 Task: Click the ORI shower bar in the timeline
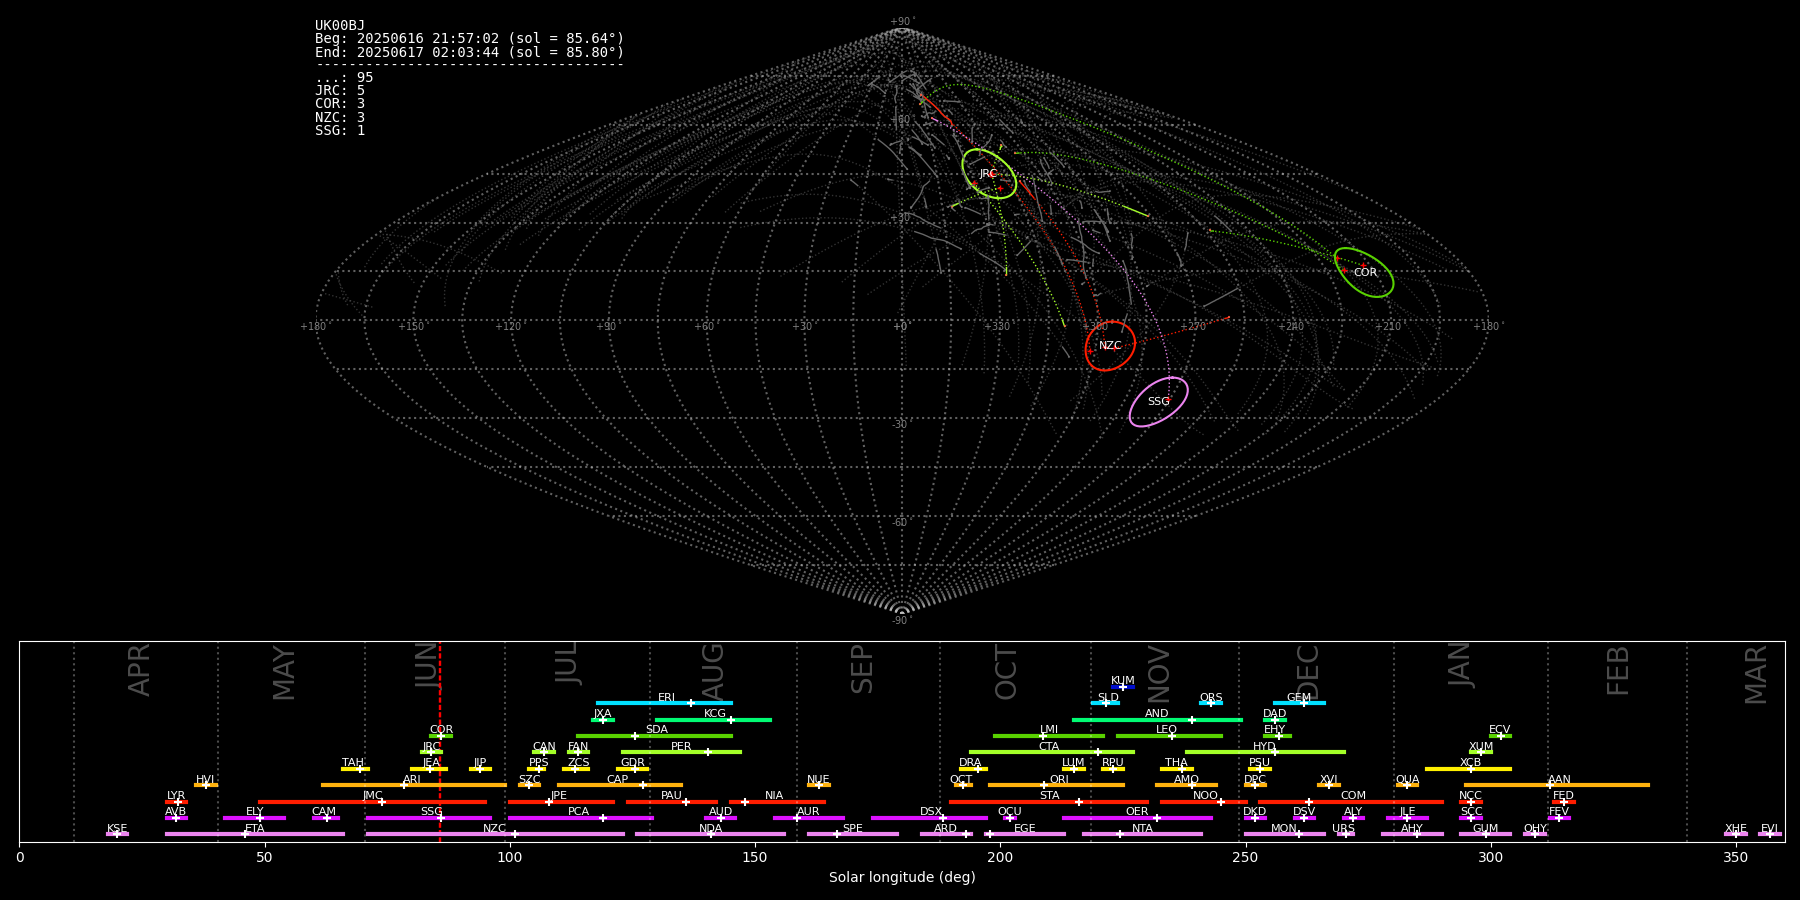pos(1056,785)
